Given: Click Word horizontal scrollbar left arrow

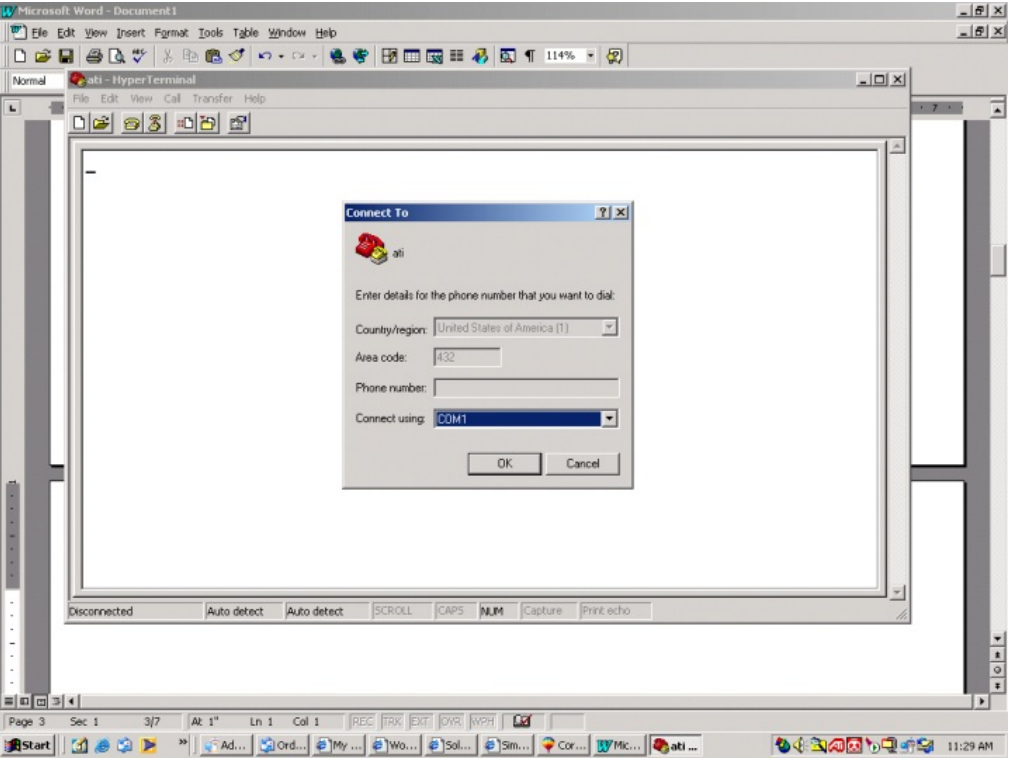Looking at the screenshot, I should click(71, 701).
